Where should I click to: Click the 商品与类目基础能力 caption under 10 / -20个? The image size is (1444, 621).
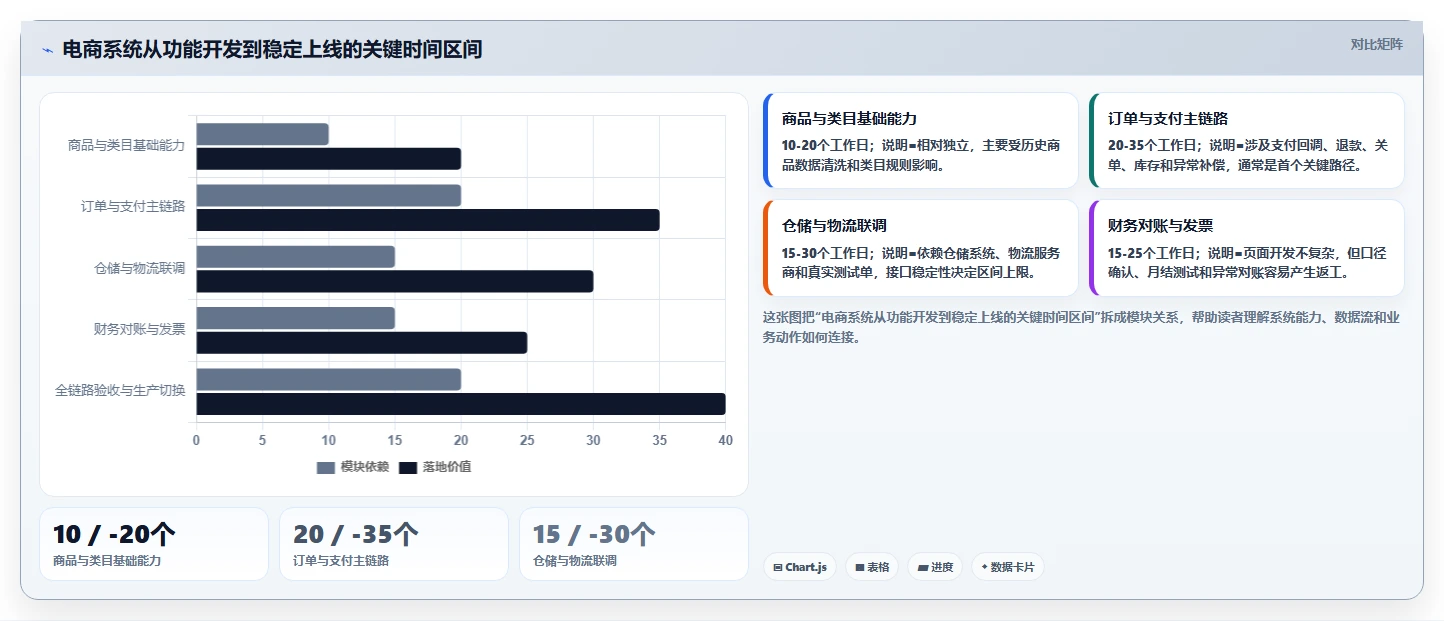click(x=107, y=561)
